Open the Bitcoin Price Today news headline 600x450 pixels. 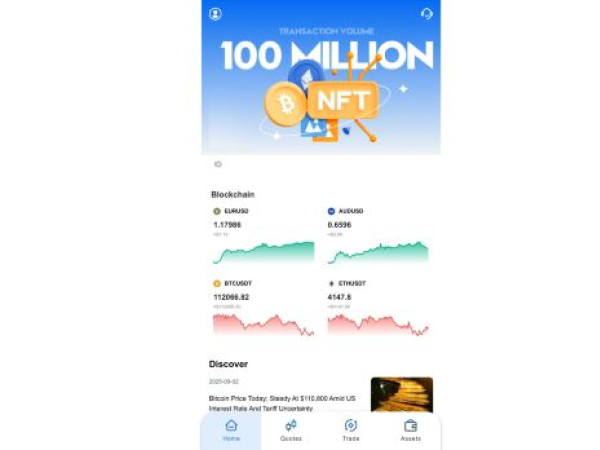point(282,403)
